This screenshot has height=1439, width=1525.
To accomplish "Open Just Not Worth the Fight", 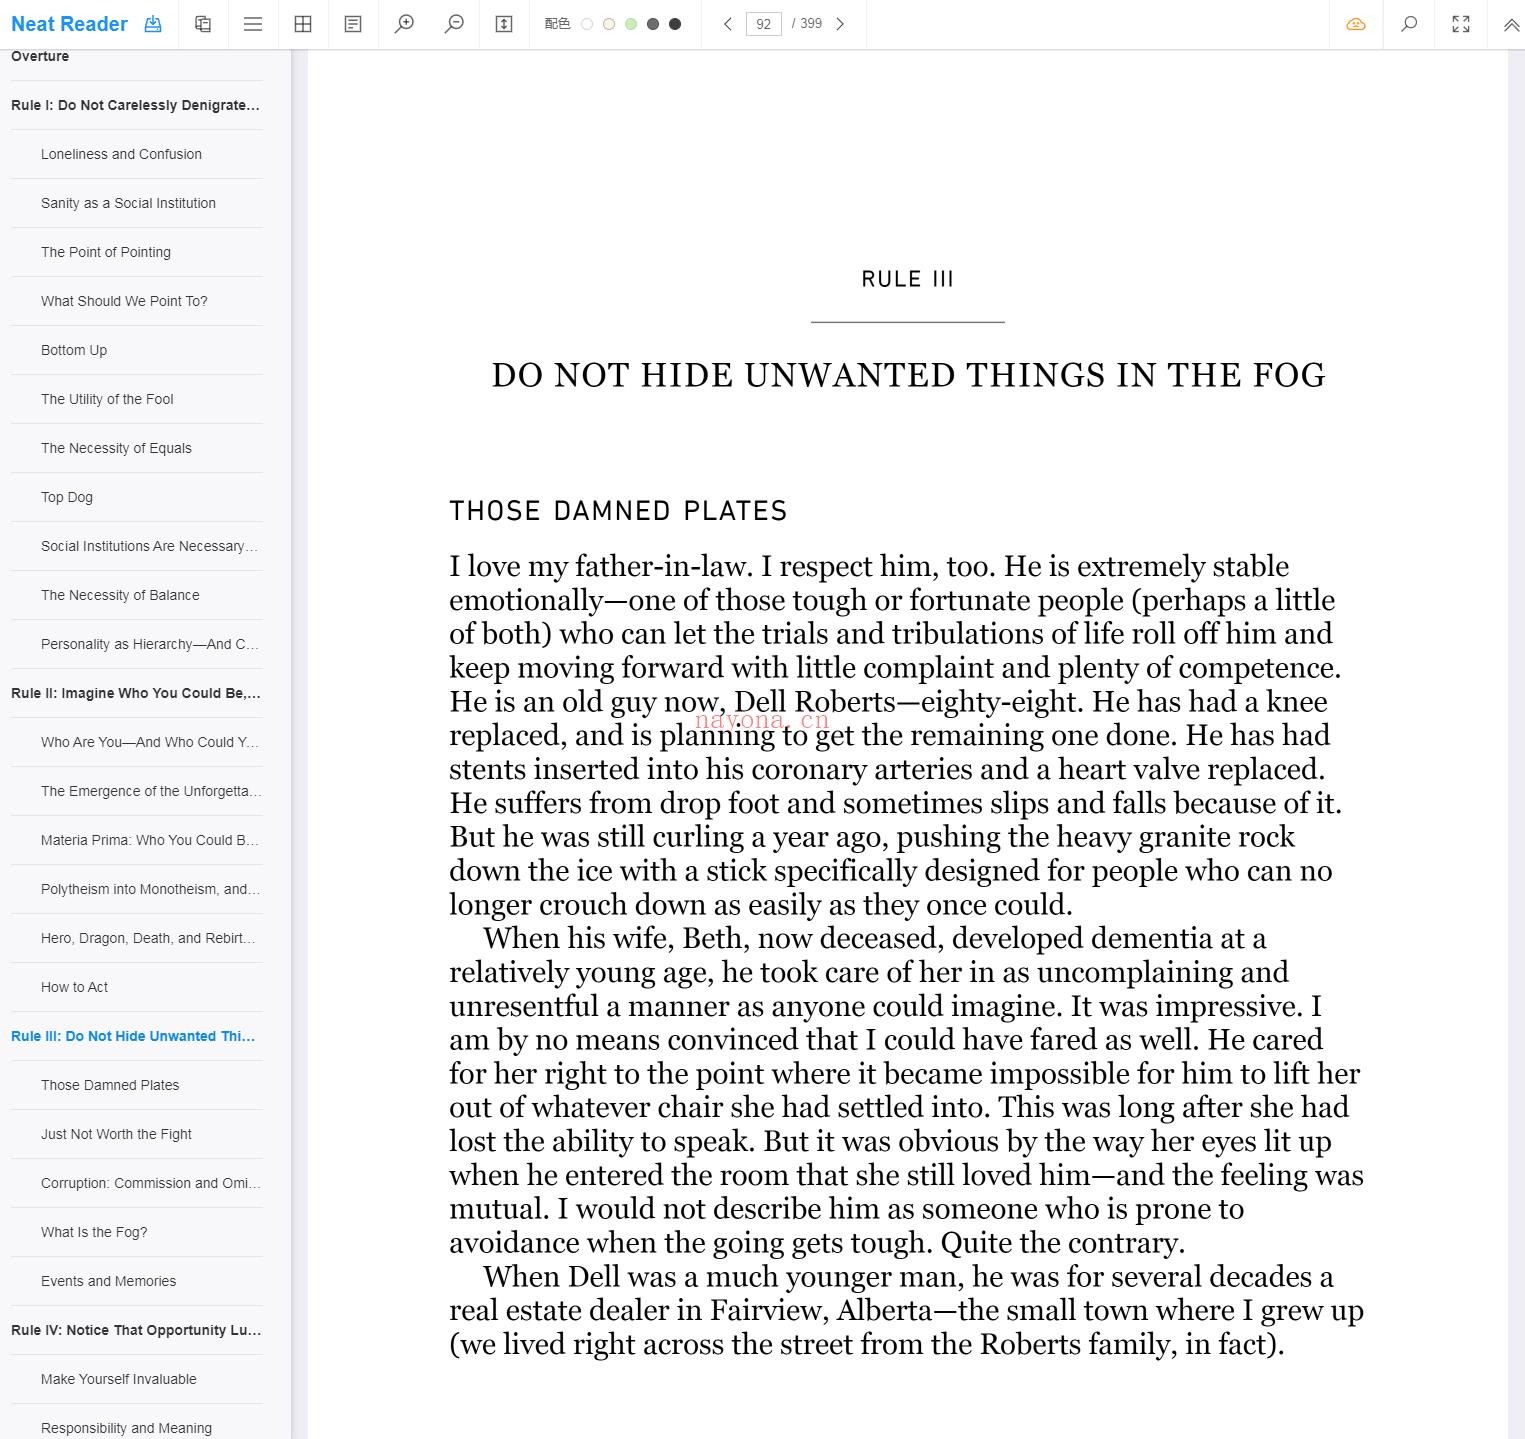I will point(116,1134).
